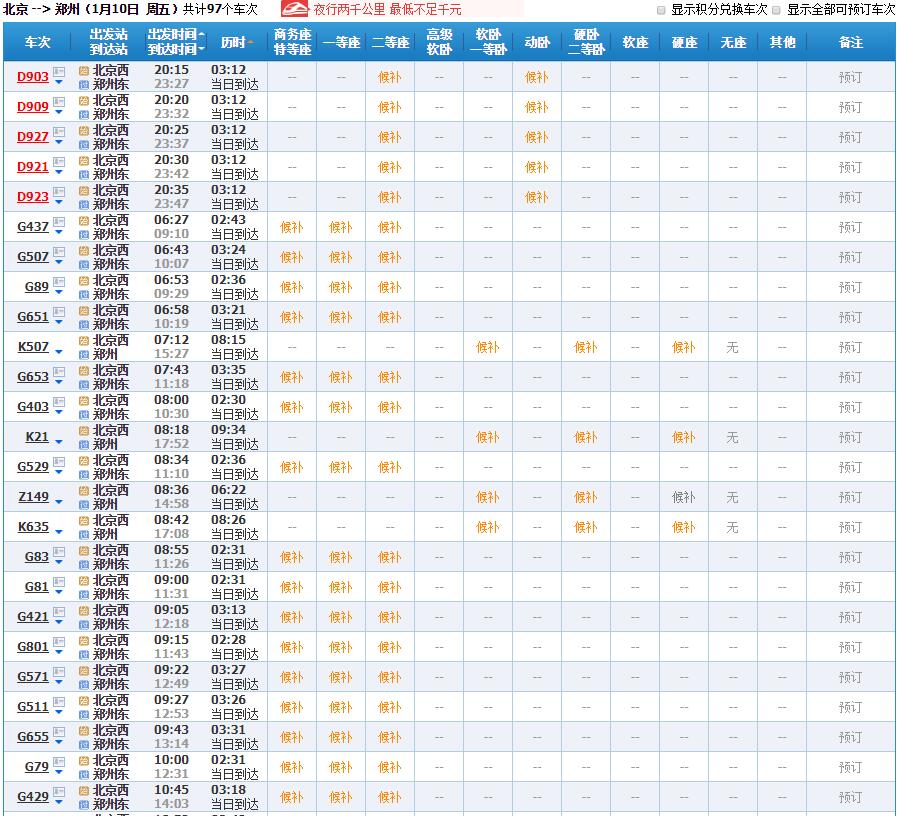Image resolution: width=900 pixels, height=816 pixels.
Task: Click the ID card icon beside train G437
Action: 59,222
